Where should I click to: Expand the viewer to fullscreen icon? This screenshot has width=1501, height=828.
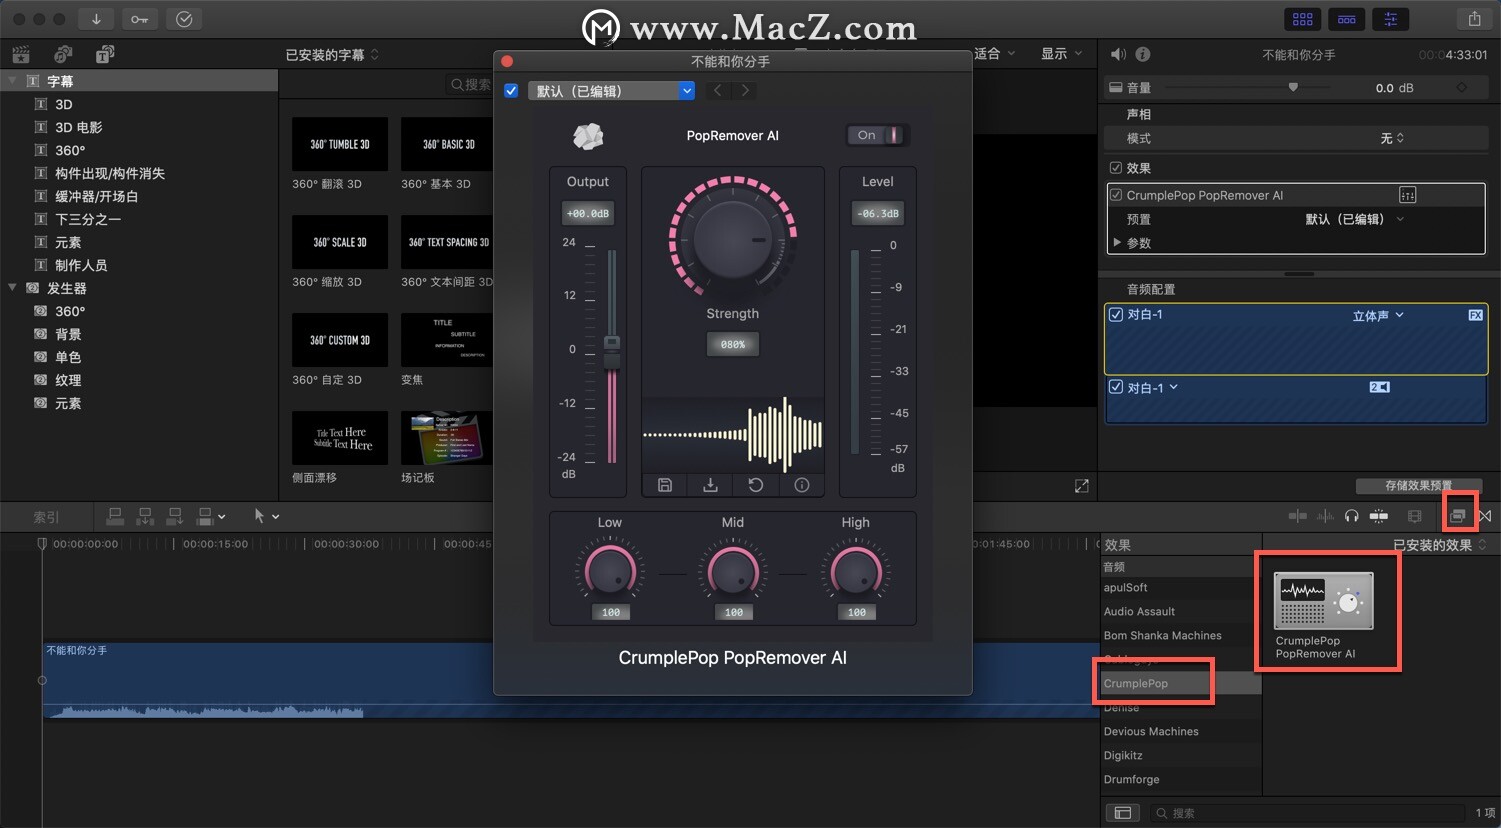1081,486
